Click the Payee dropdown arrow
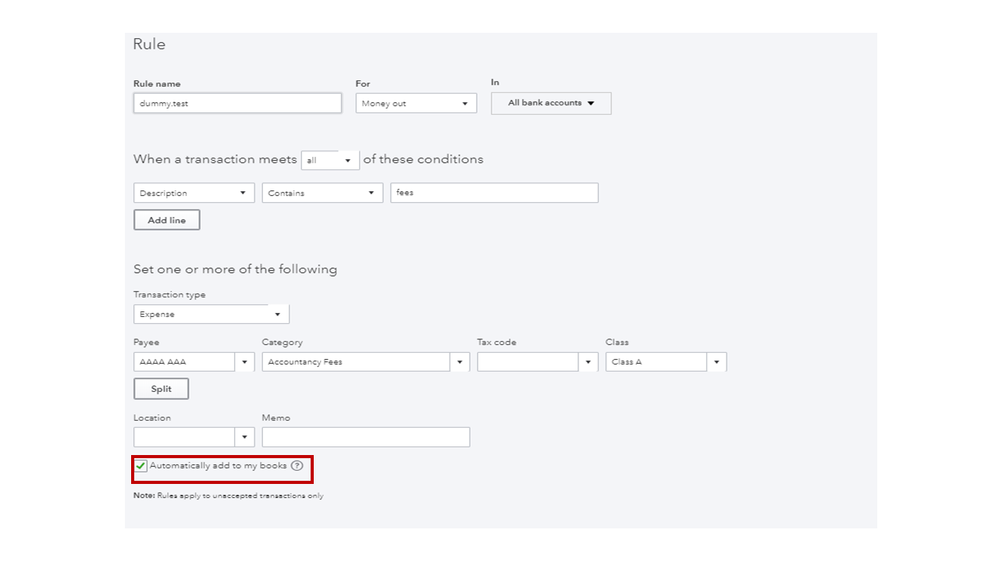Image resolution: width=999 pixels, height=562 pixels. tap(244, 362)
